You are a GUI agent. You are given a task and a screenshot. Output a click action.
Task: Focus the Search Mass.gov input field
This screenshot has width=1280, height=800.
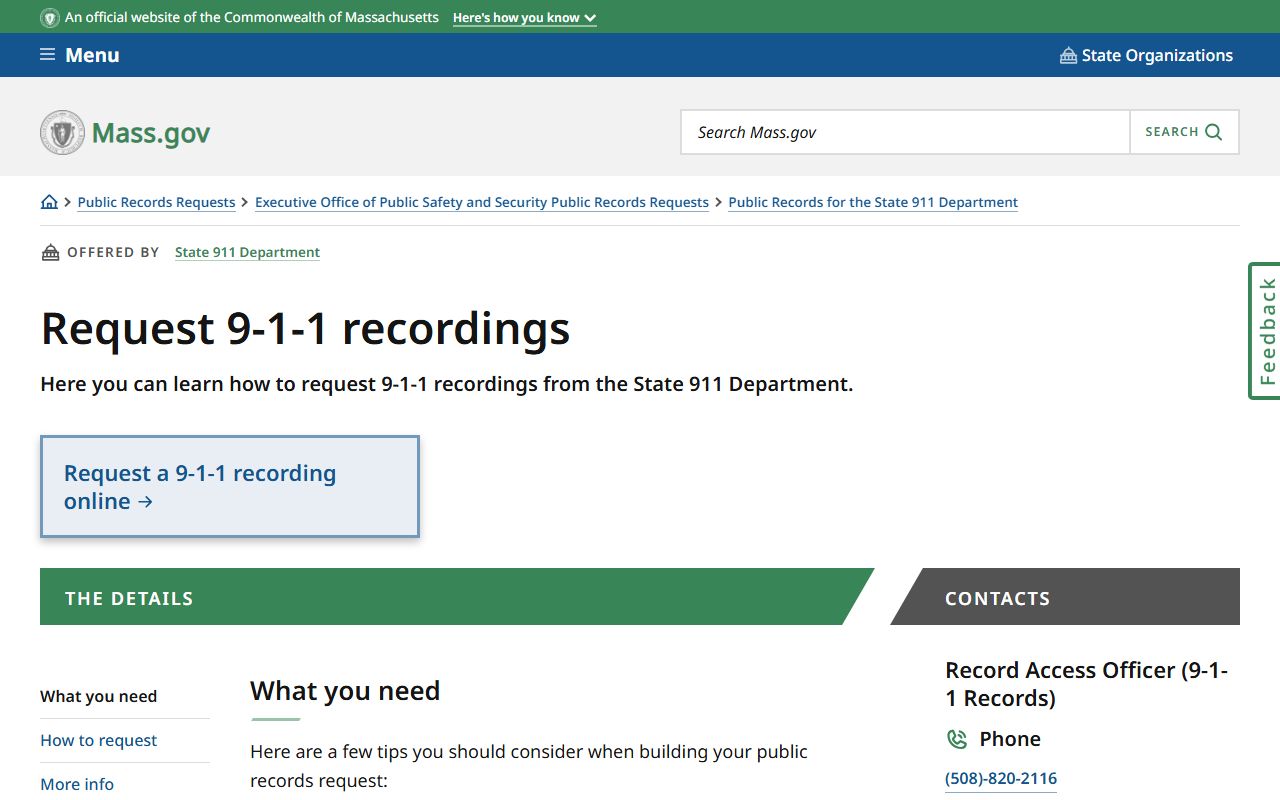[x=905, y=132]
